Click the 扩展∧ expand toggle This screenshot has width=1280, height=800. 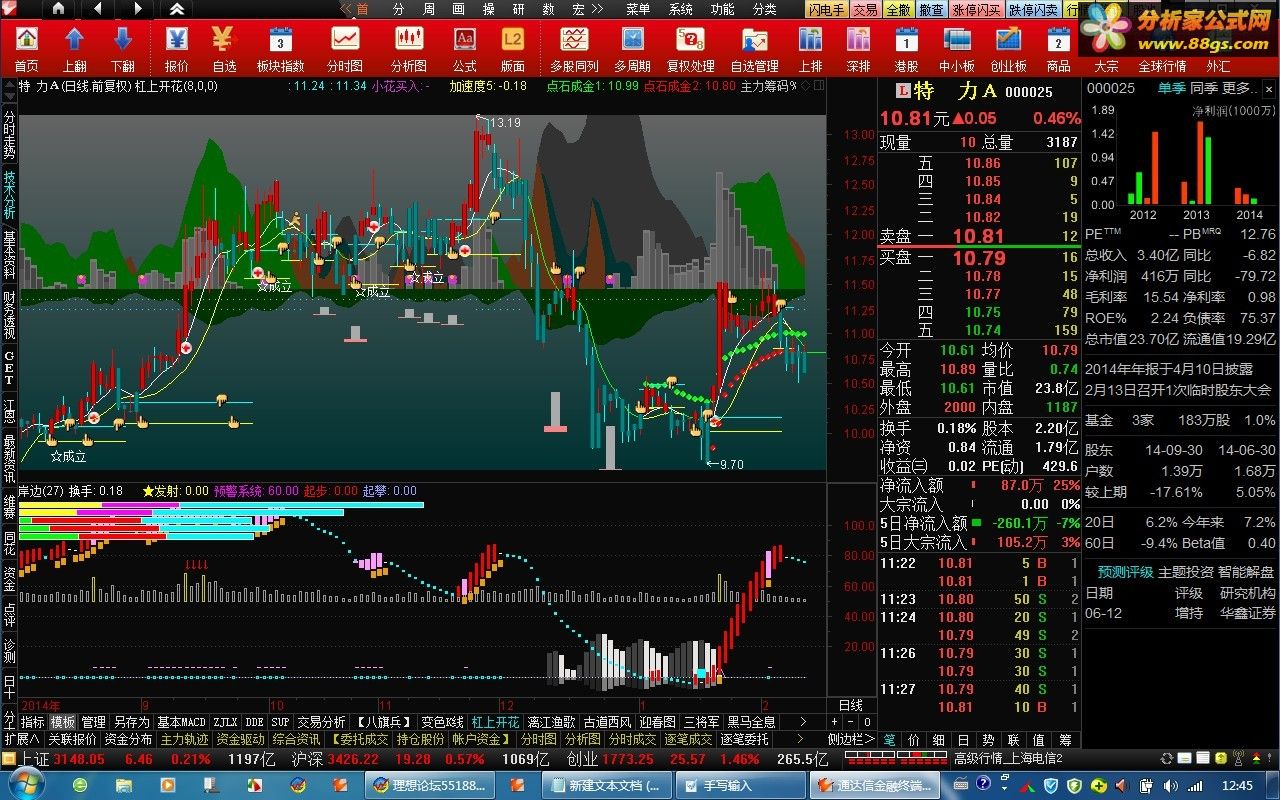pyautogui.click(x=21, y=739)
